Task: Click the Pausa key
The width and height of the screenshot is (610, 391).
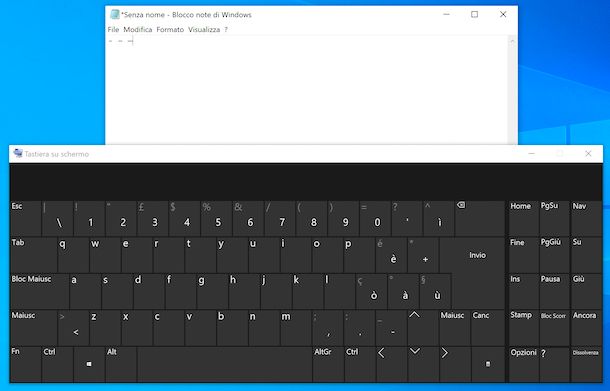Action: 554,291
